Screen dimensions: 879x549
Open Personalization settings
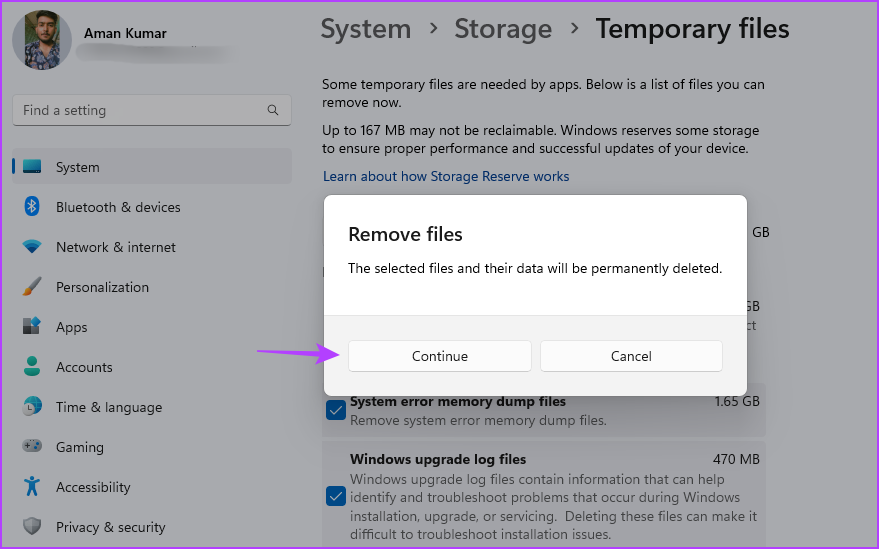152,287
